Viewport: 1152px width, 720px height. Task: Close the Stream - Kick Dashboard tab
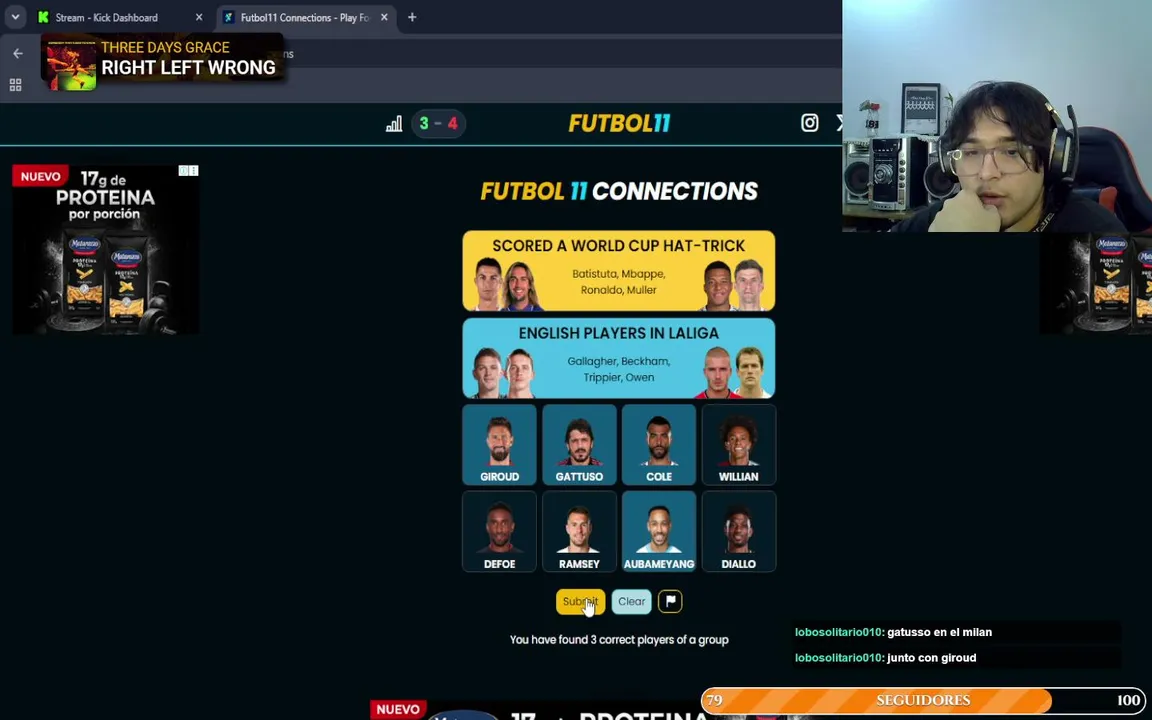(x=198, y=17)
